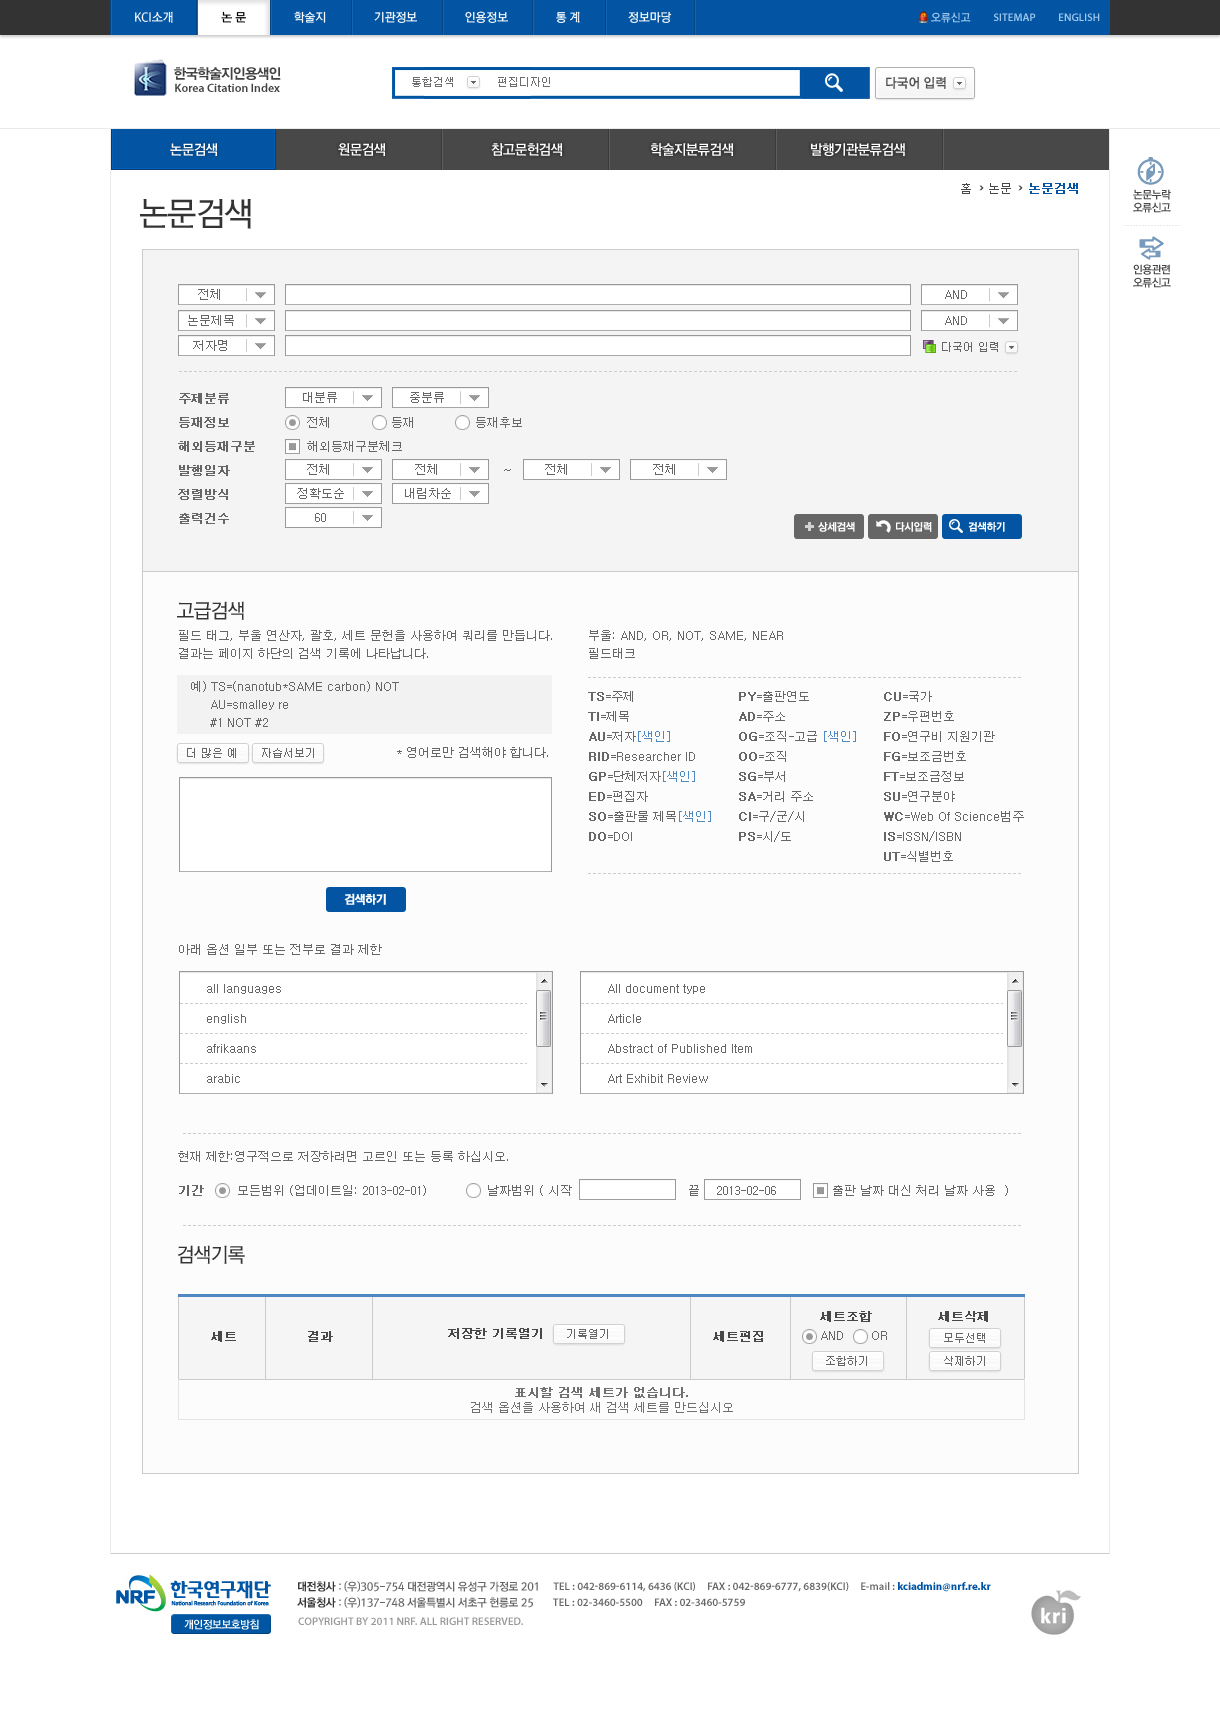
Task: Open the 논문제목 field selector dropdown
Action: pos(226,321)
